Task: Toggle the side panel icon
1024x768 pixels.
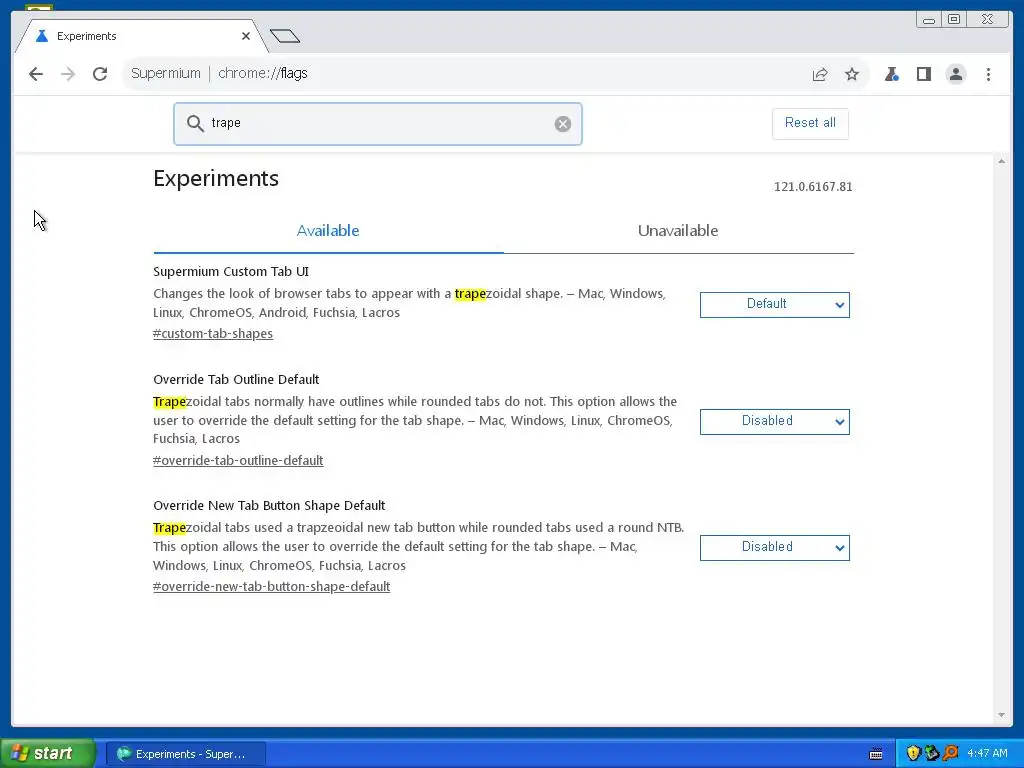Action: [x=923, y=74]
